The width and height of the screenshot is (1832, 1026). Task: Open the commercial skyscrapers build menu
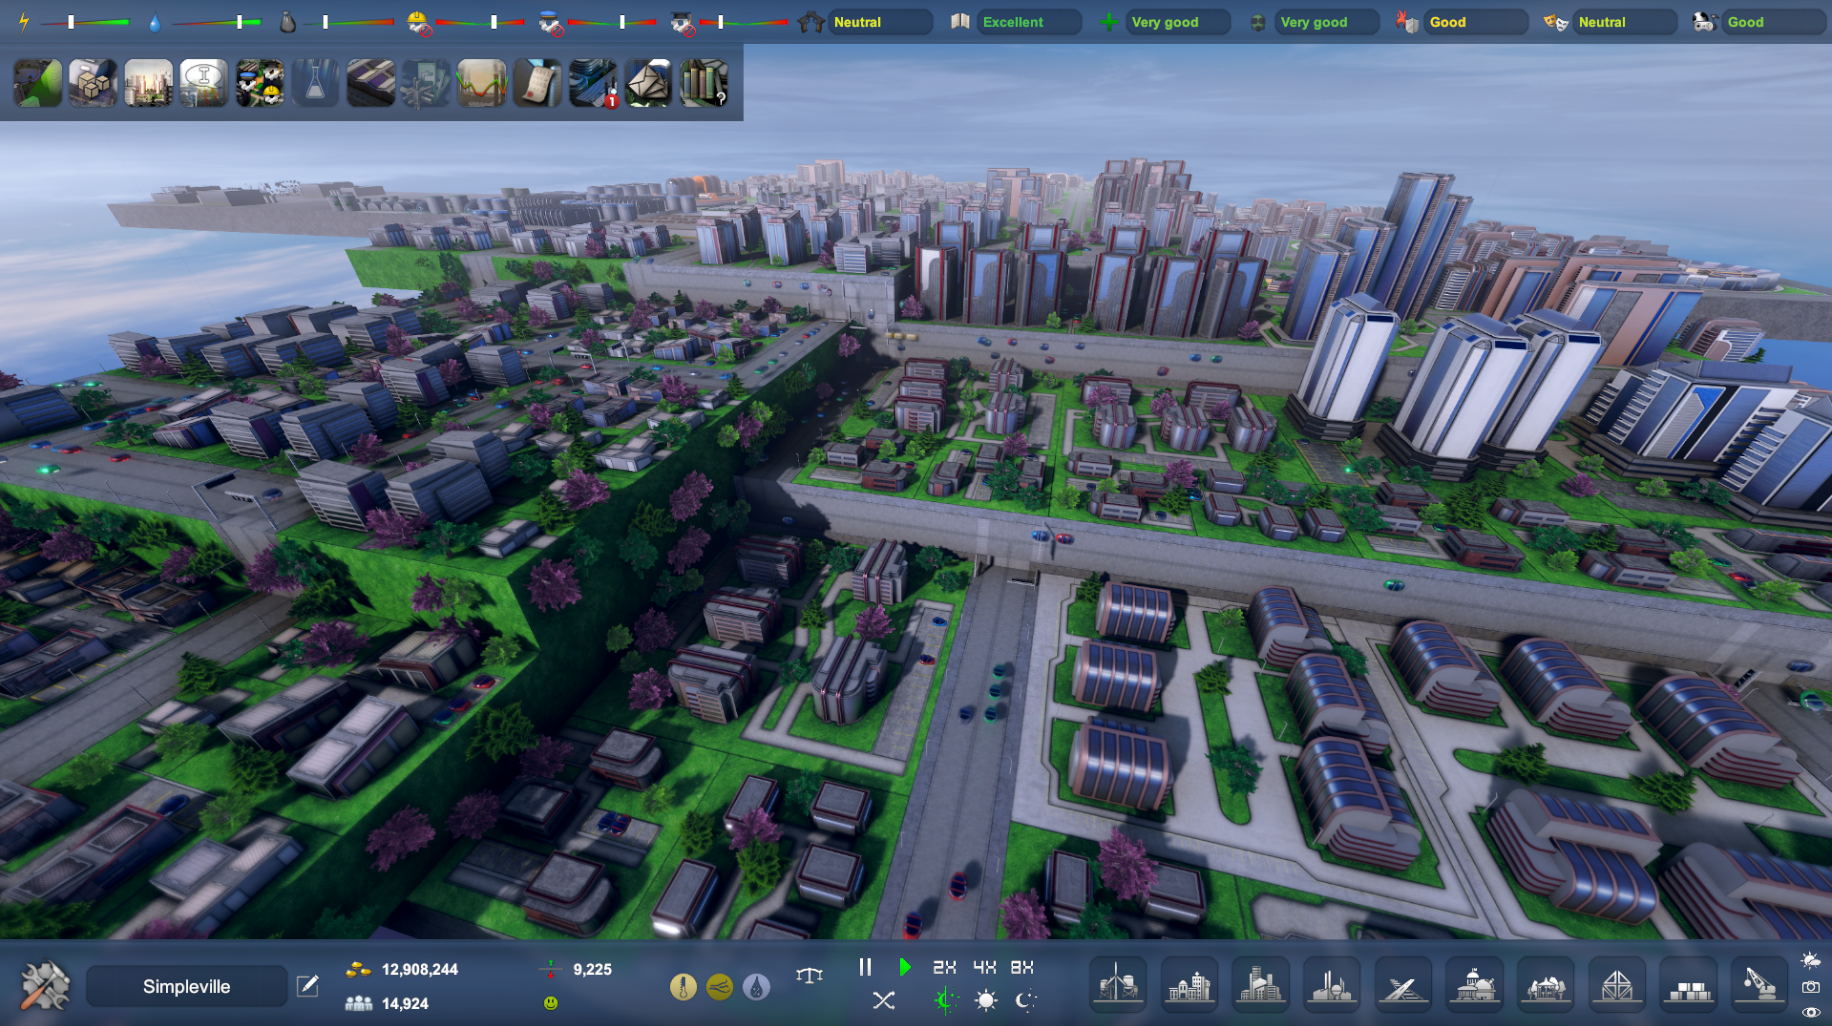click(x=1260, y=984)
